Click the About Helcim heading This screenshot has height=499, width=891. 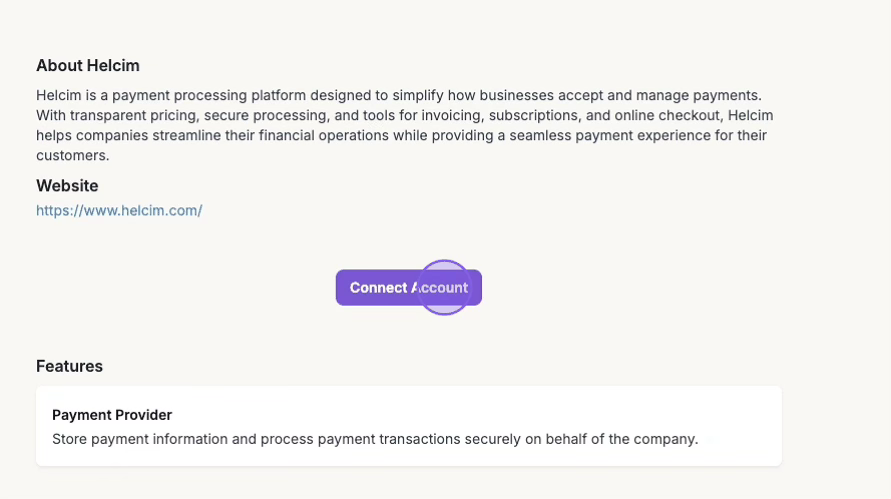tap(88, 66)
